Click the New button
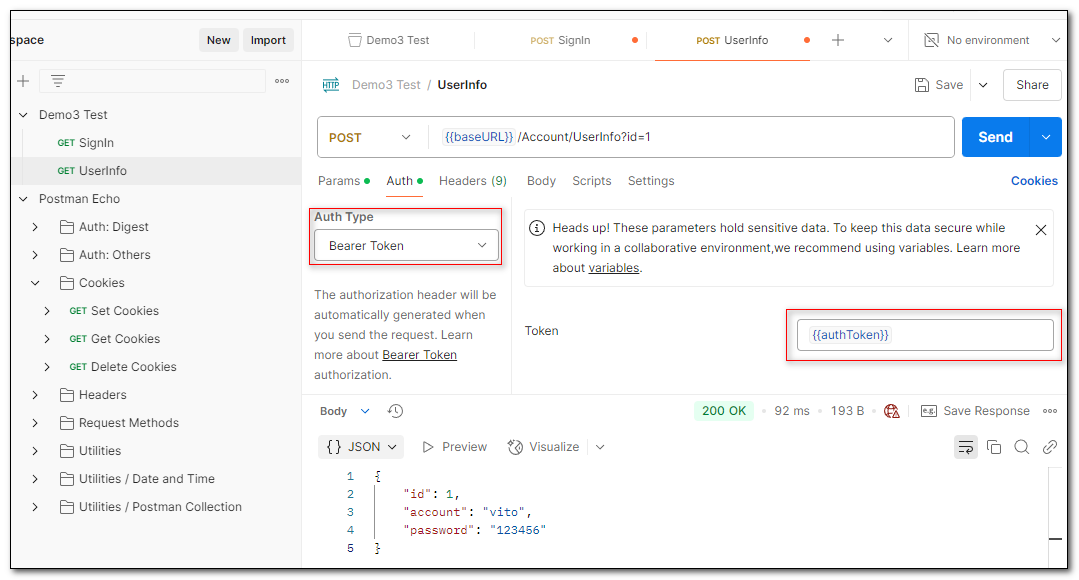Viewport: 1079px width, 580px height. (x=219, y=41)
